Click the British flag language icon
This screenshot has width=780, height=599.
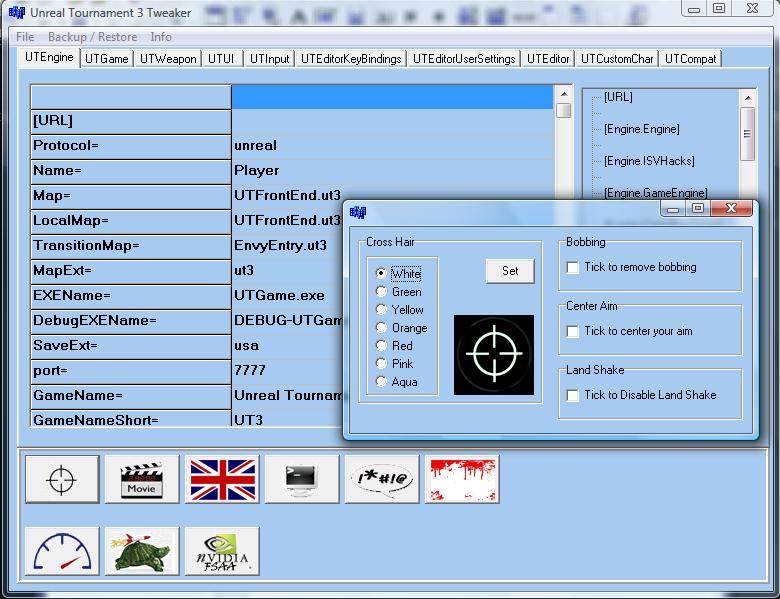coord(222,479)
